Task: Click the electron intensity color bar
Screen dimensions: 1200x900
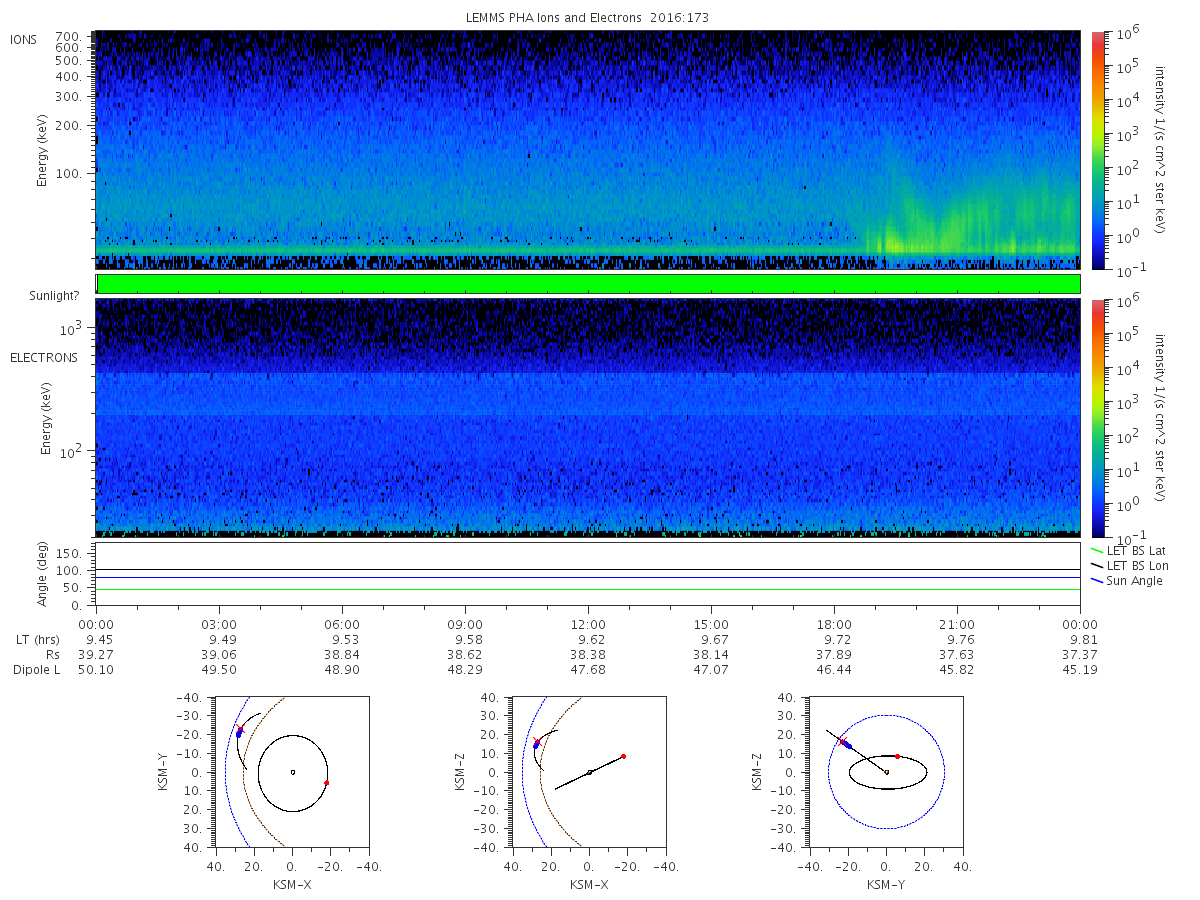Action: pyautogui.click(x=1097, y=418)
